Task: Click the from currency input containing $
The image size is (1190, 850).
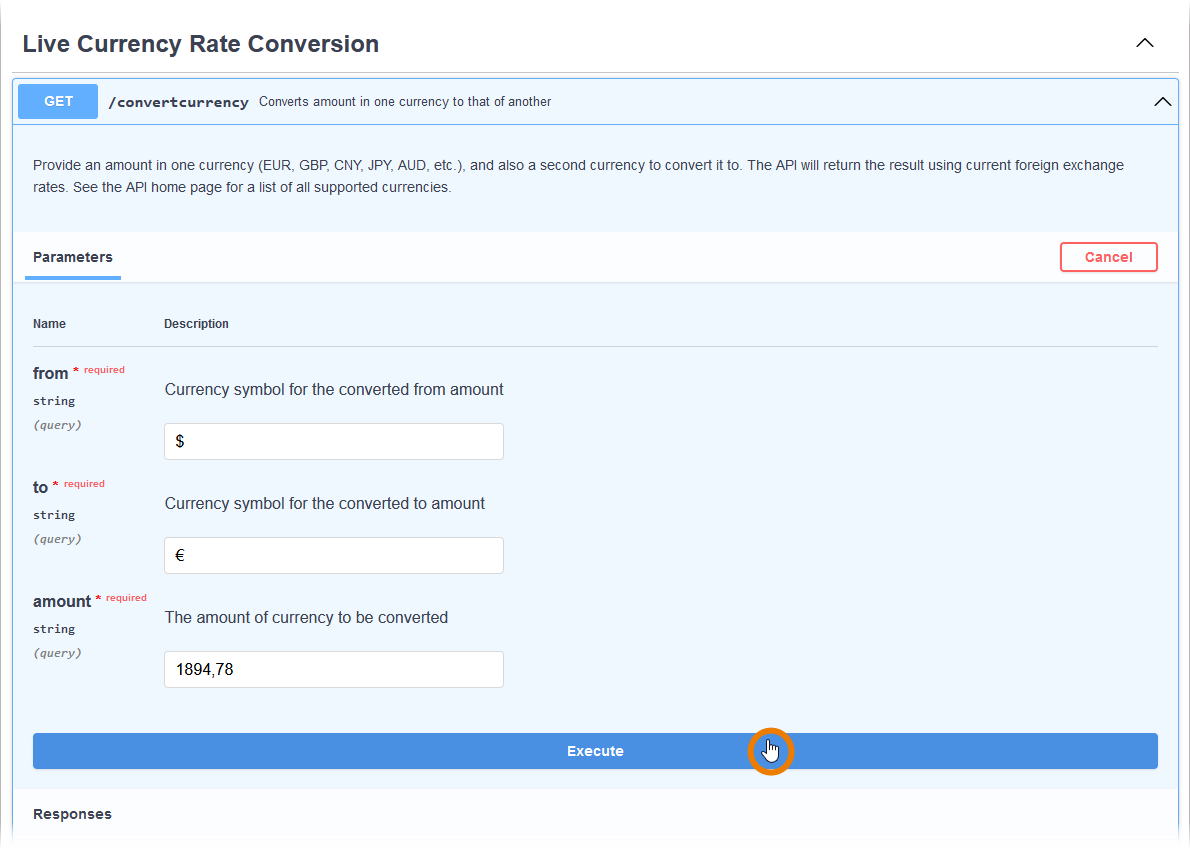Action: click(x=333, y=441)
